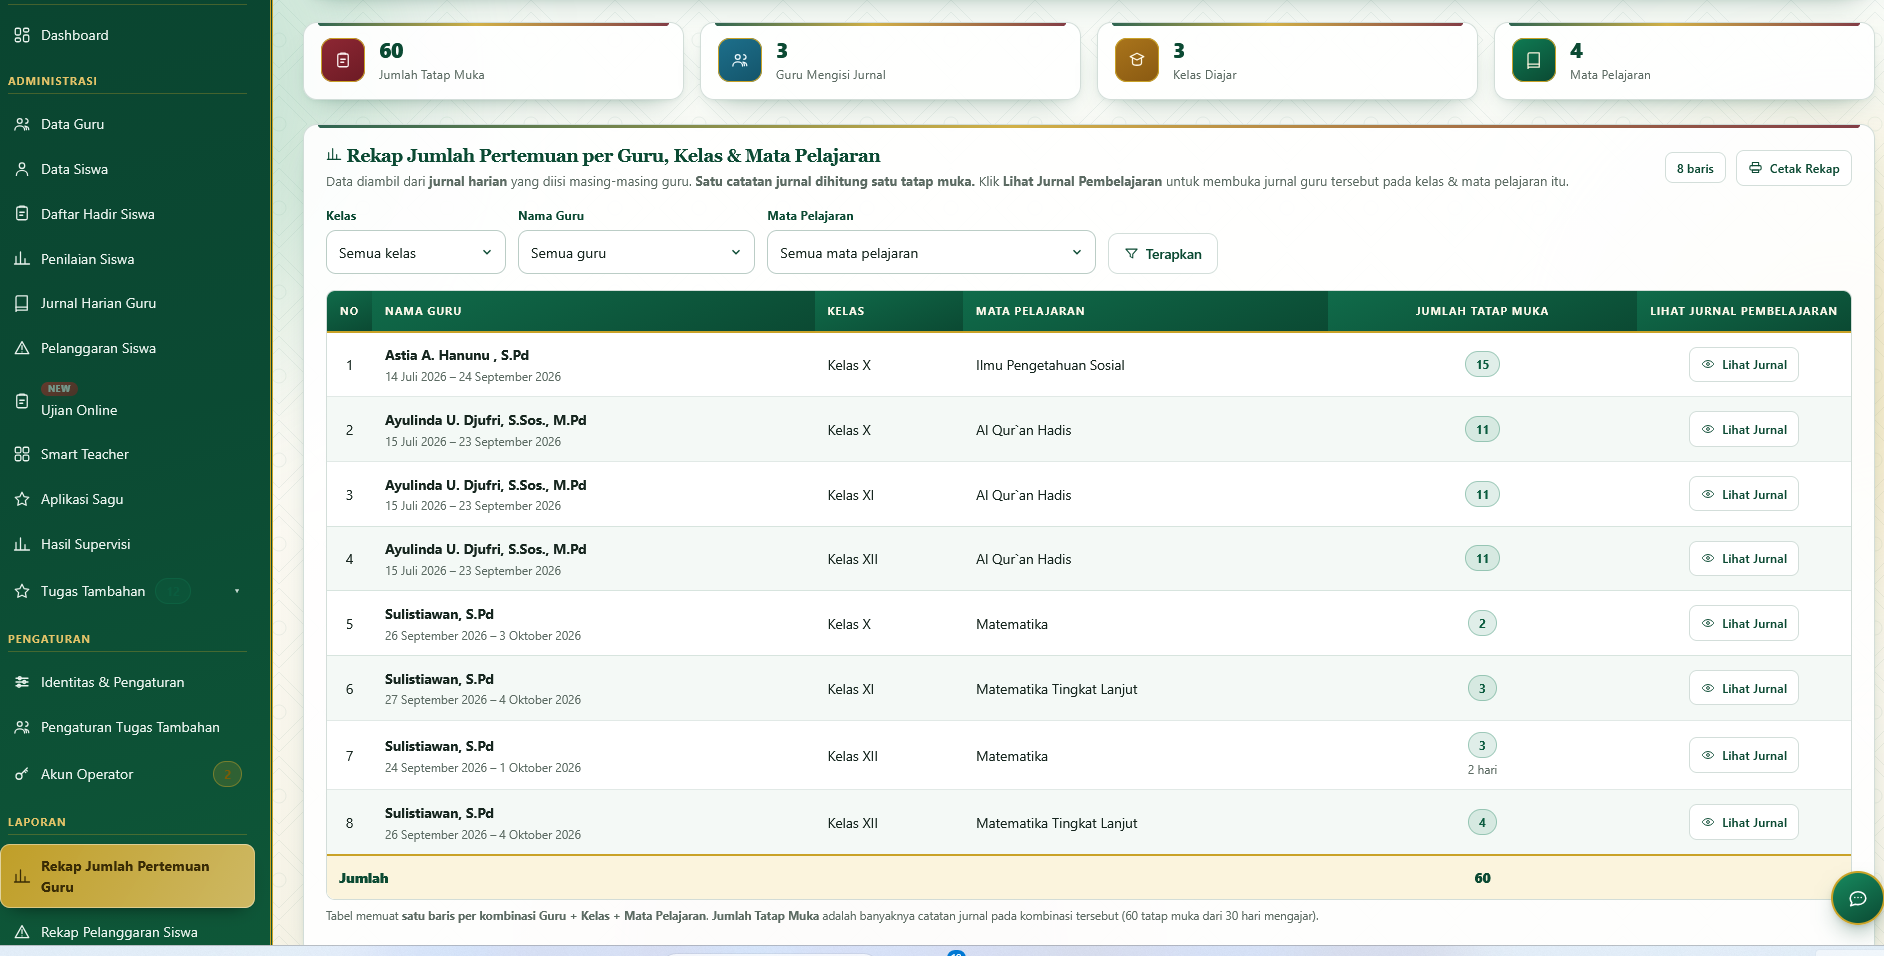View journal for Astia A. Hanunu
The image size is (1884, 956).
(1744, 365)
